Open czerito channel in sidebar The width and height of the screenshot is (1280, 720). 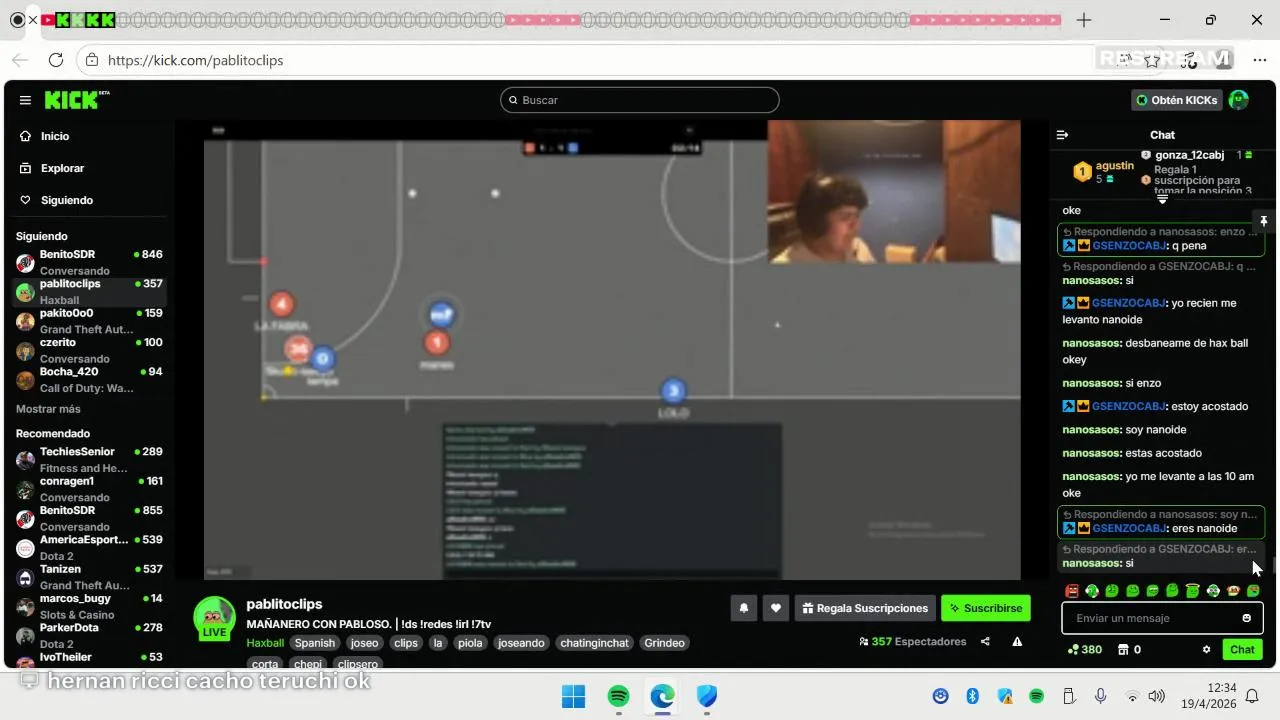89,350
